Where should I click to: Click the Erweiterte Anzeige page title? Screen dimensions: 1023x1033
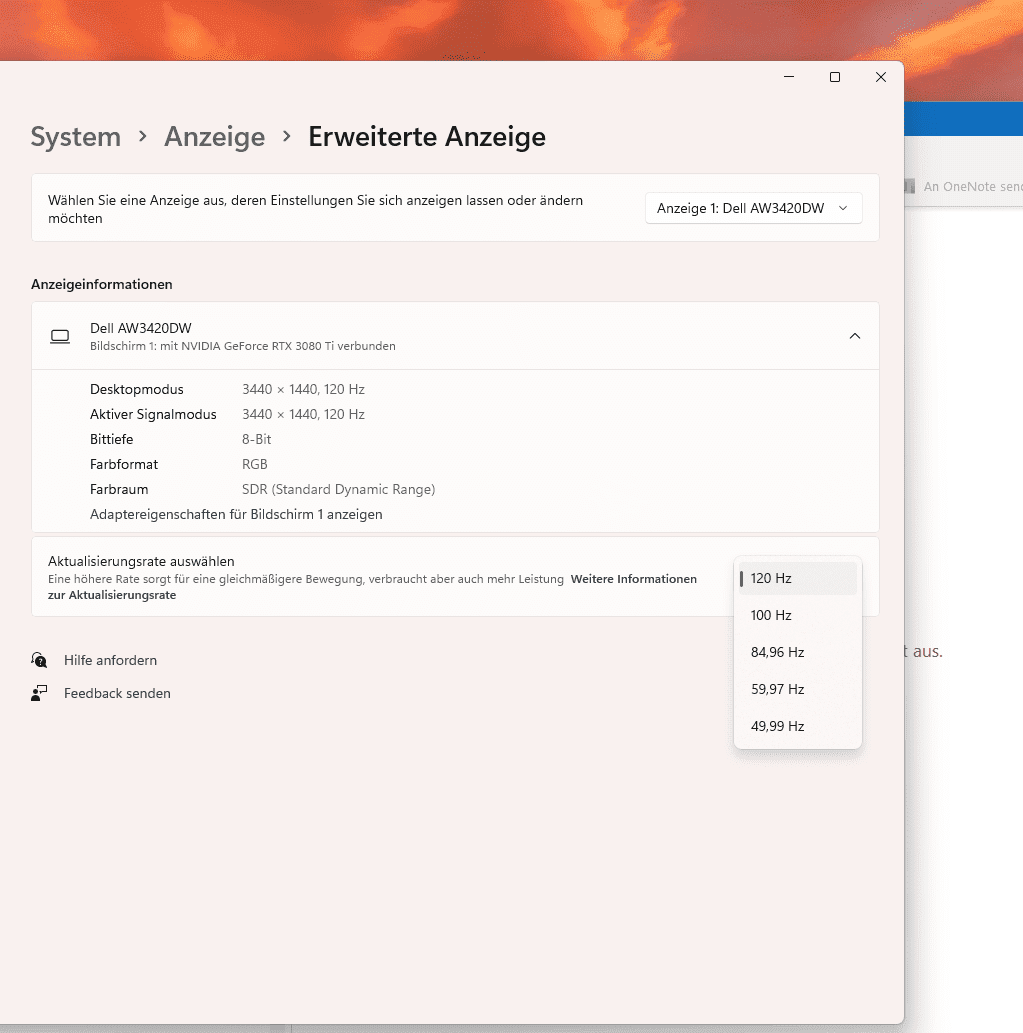(427, 137)
